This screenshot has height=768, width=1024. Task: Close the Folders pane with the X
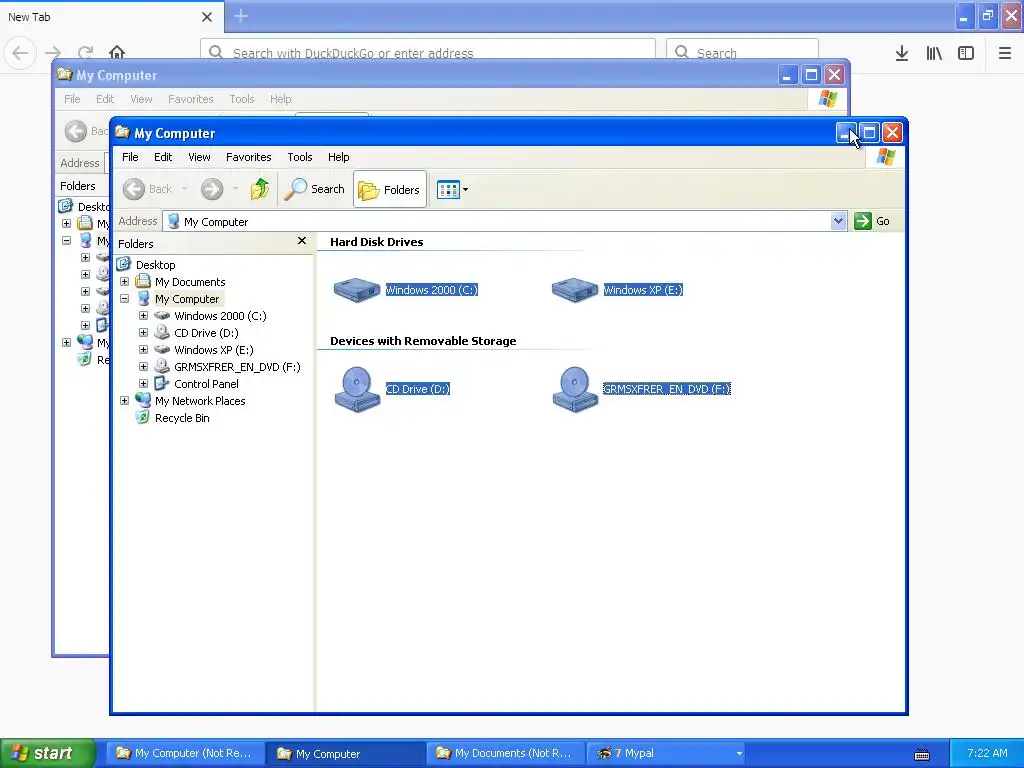[x=302, y=241]
